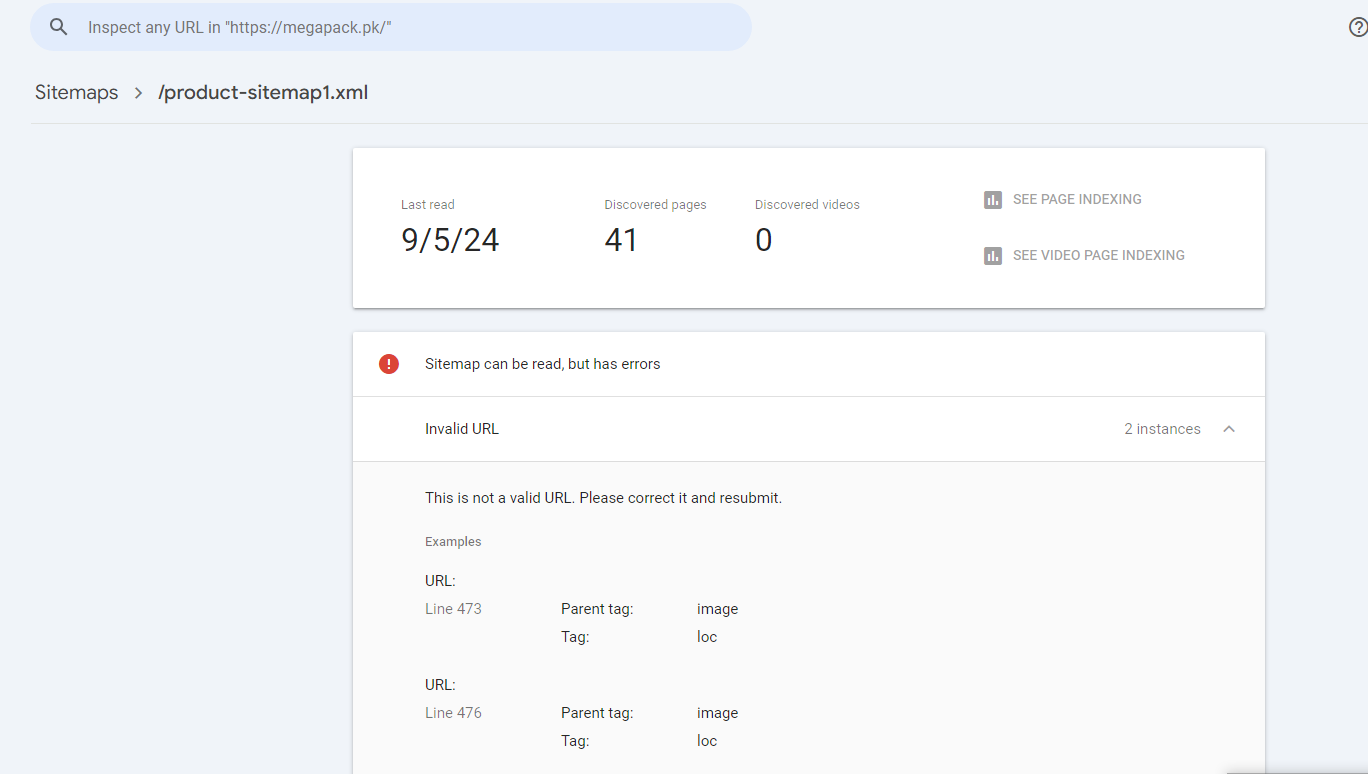Click the bar chart icon beside SEE VIDEO PAGE INDEXING
This screenshot has width=1368, height=774.
993,256
